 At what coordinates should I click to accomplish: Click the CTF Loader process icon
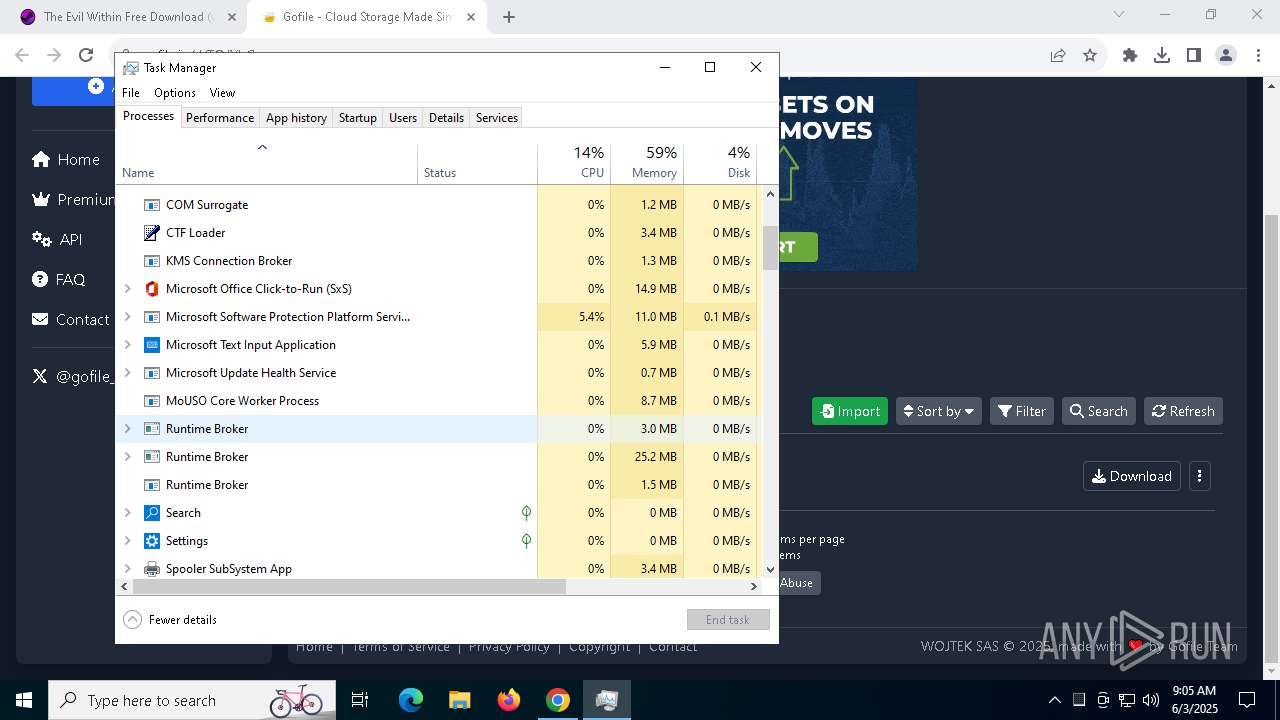[152, 233]
